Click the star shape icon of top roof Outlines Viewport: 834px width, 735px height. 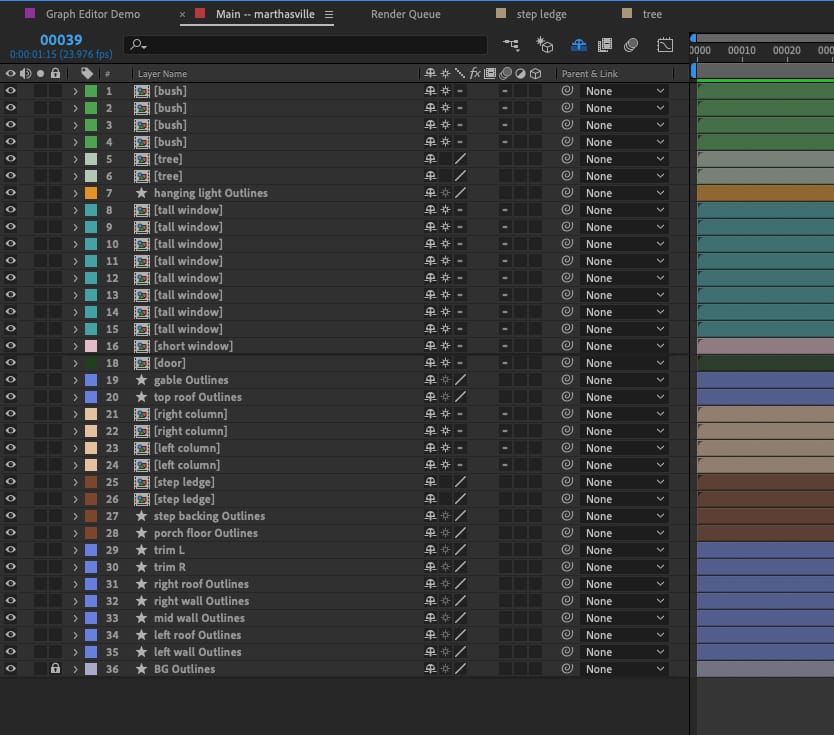tap(141, 397)
